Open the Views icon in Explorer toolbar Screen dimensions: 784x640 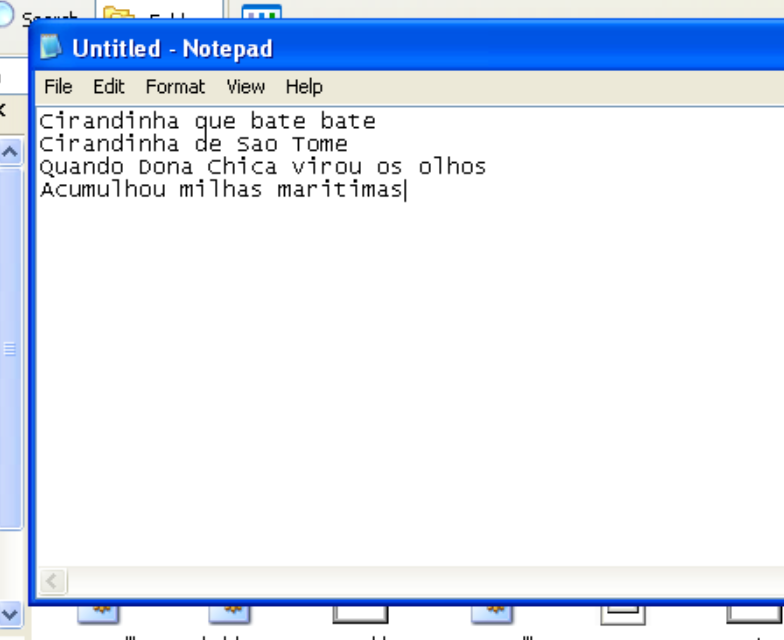262,14
